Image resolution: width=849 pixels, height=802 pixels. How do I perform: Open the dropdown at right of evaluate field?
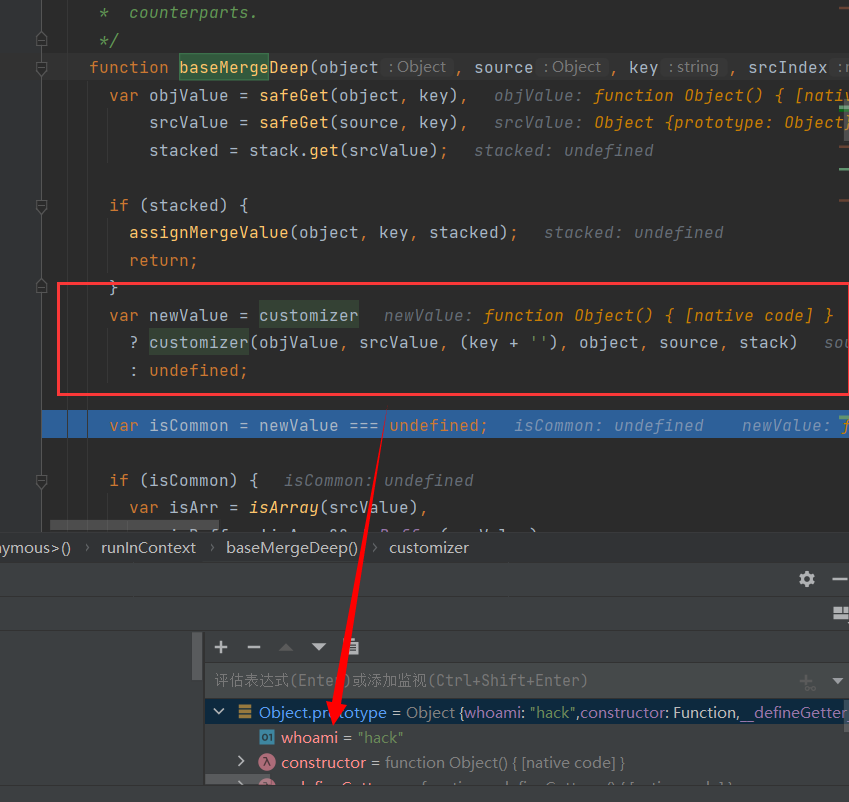click(838, 681)
